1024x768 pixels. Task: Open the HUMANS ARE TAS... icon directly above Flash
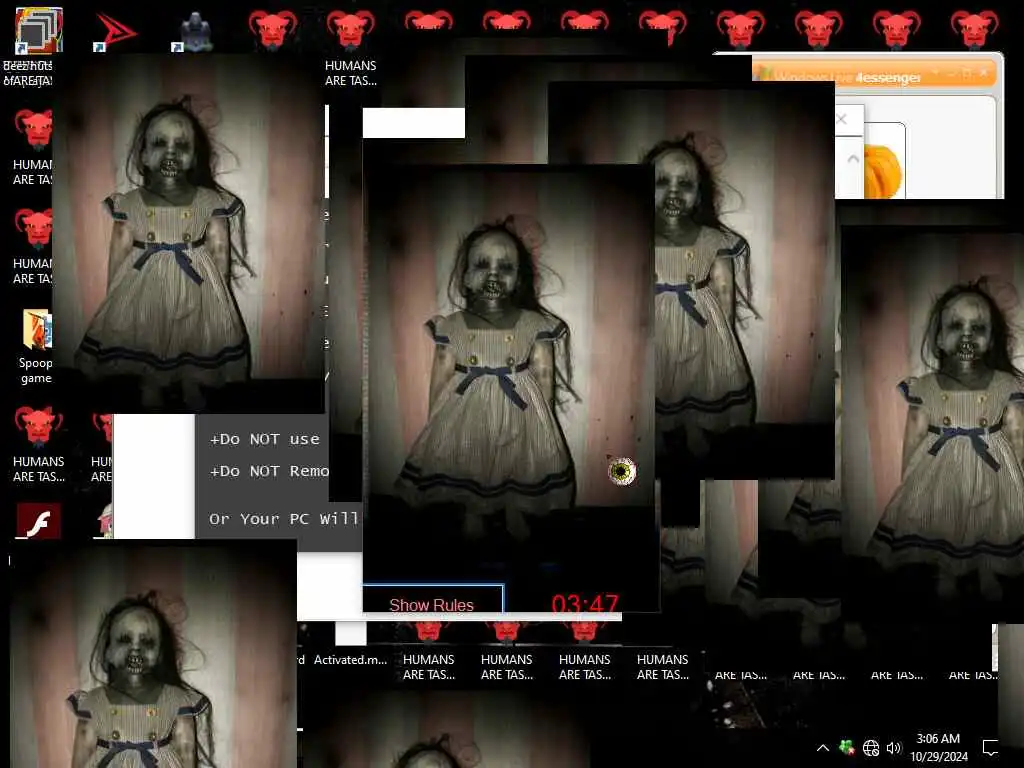point(39,444)
